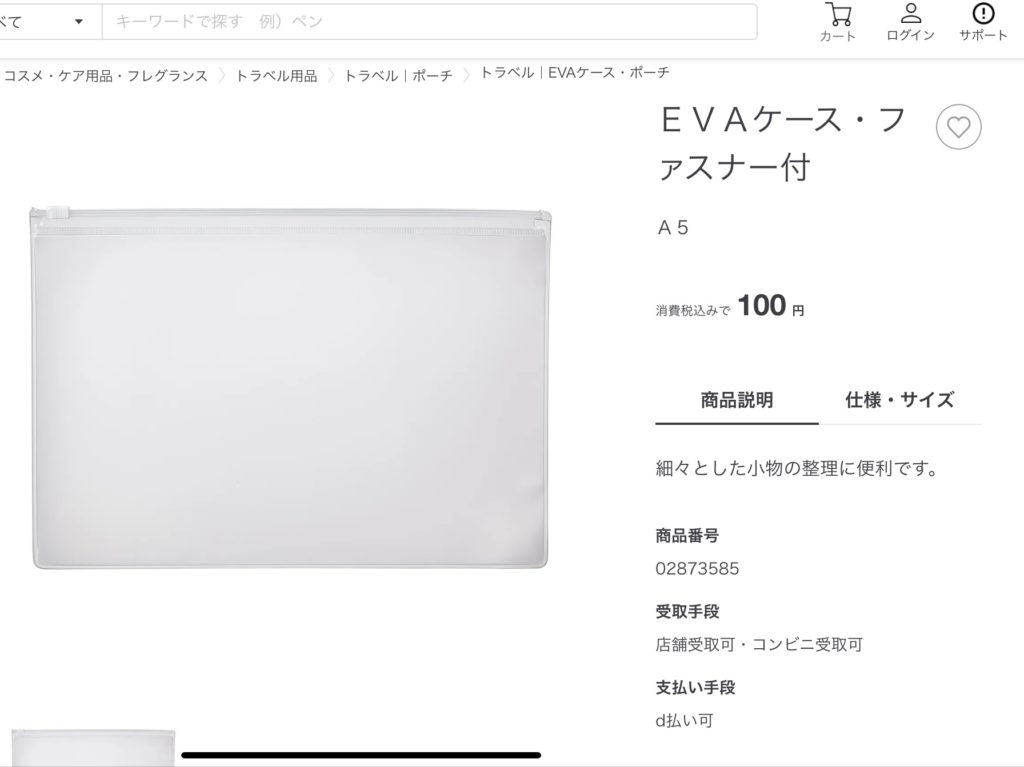The width and height of the screenshot is (1024, 767).
Task: Click the 100円 price text
Action: tap(771, 306)
